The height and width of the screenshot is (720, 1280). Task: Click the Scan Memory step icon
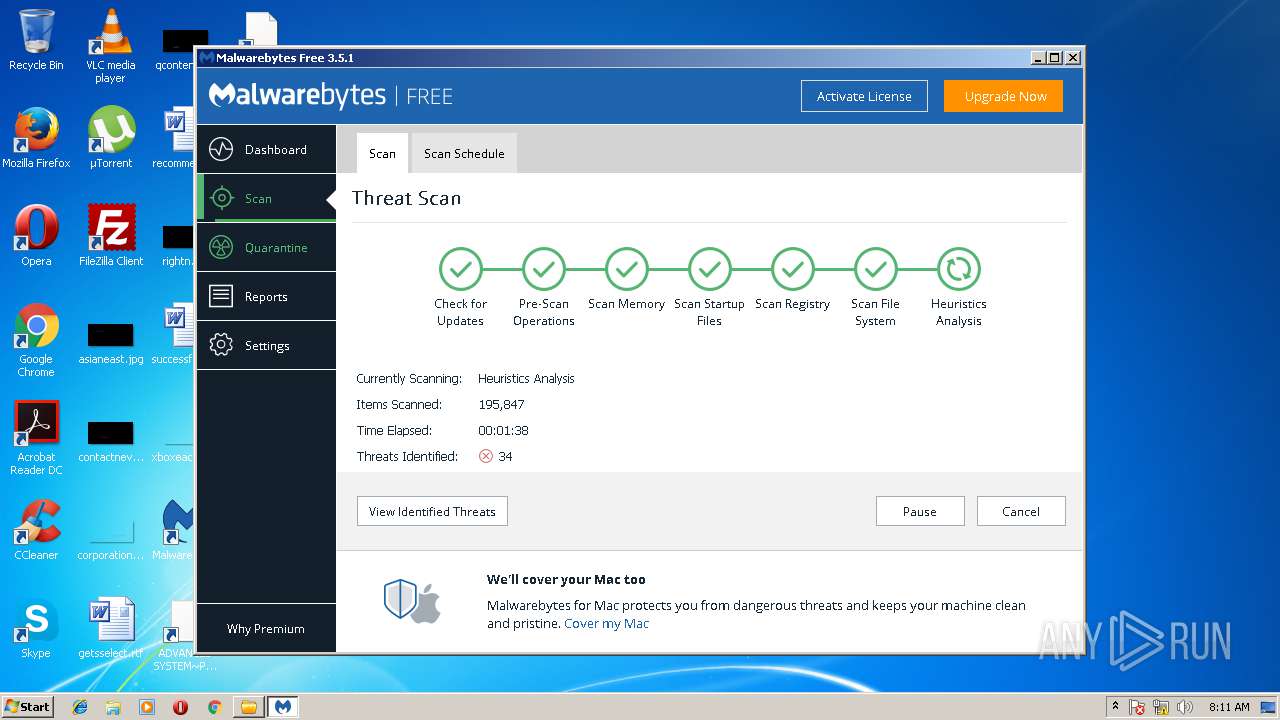click(626, 269)
